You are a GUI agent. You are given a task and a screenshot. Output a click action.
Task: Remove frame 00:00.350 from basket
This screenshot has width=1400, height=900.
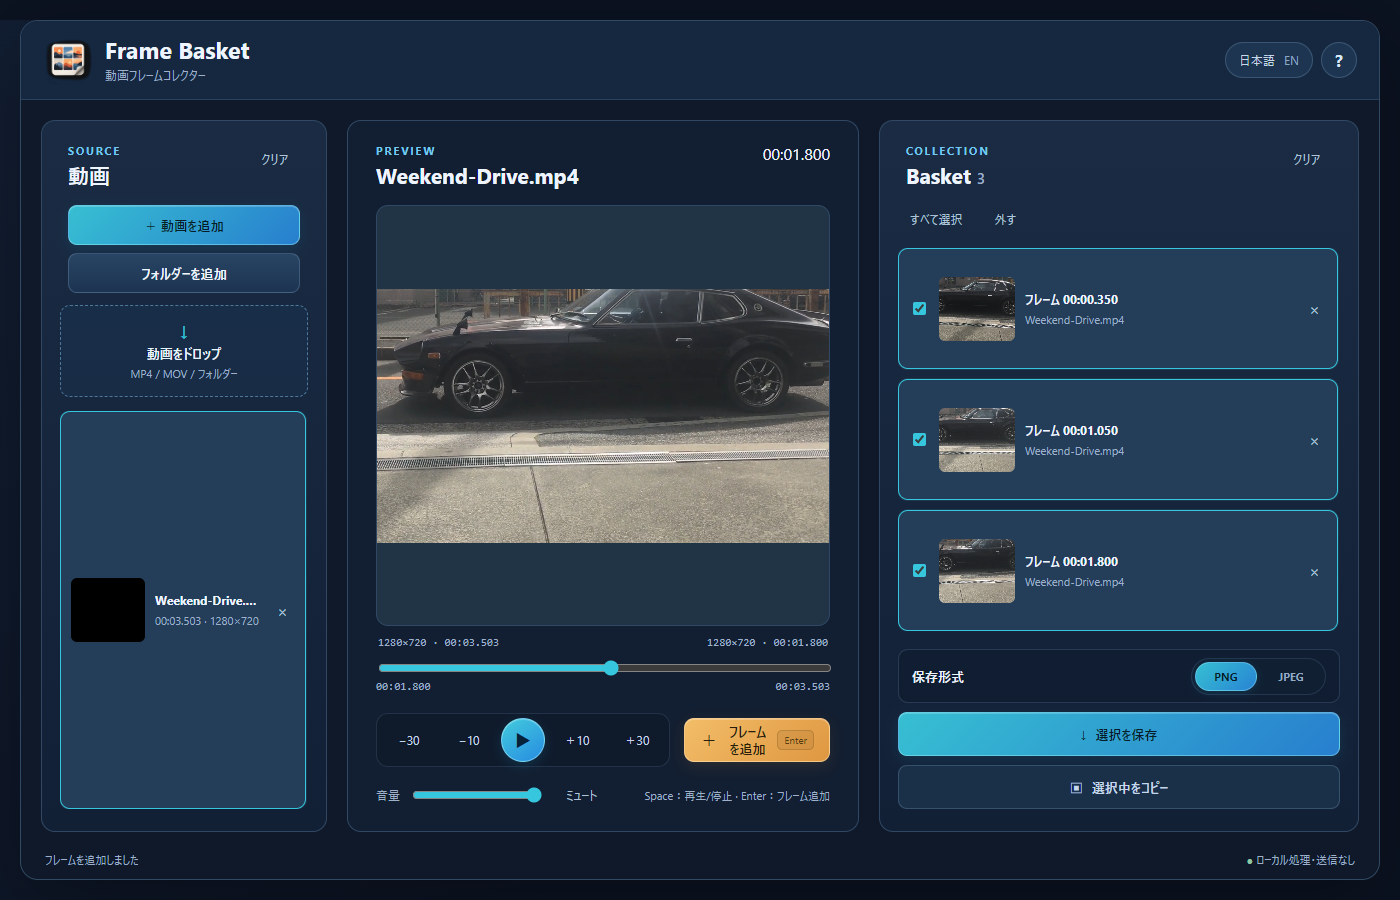(x=1314, y=310)
